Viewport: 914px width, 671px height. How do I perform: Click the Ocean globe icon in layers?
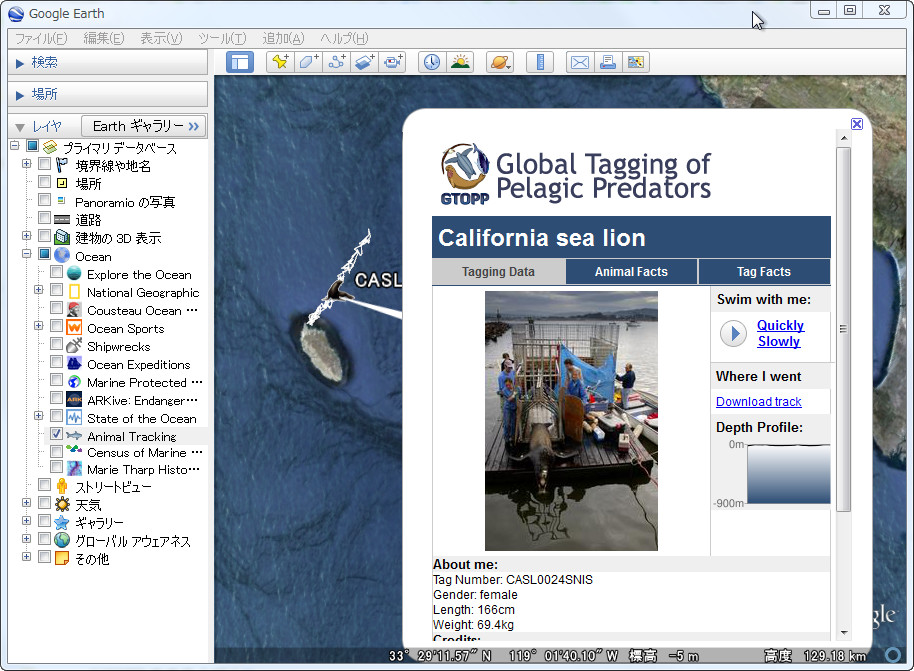[62, 255]
